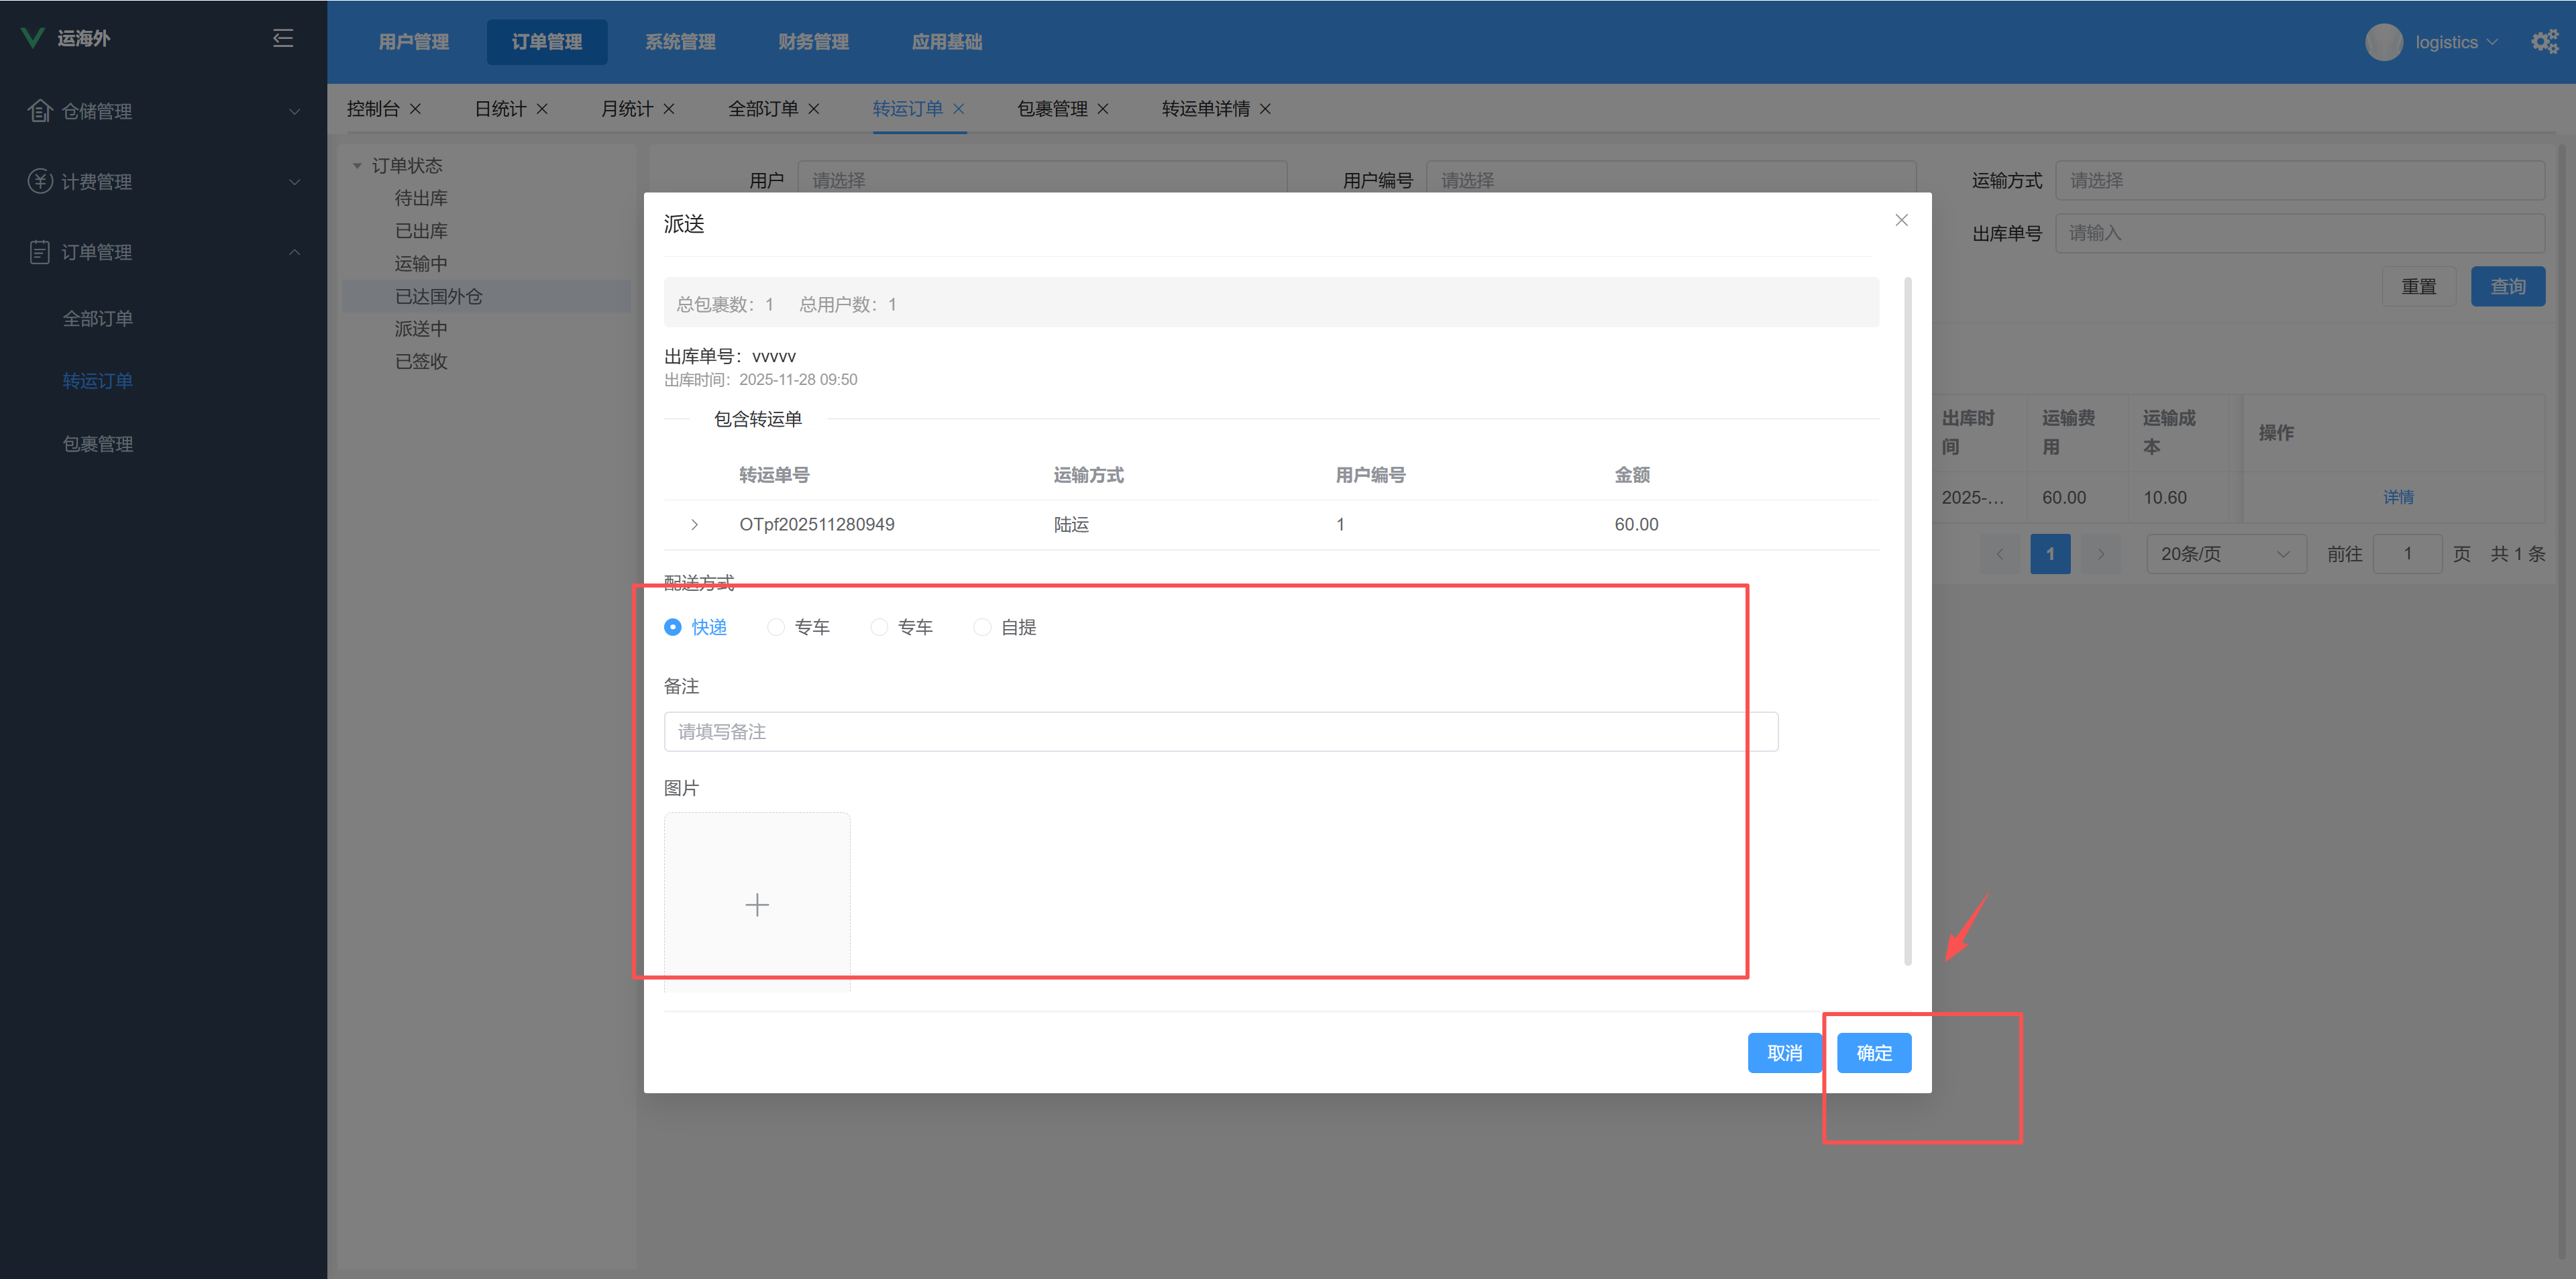Switch to the 财务管理 top menu
This screenshot has height=1279, width=2576.
(x=813, y=42)
